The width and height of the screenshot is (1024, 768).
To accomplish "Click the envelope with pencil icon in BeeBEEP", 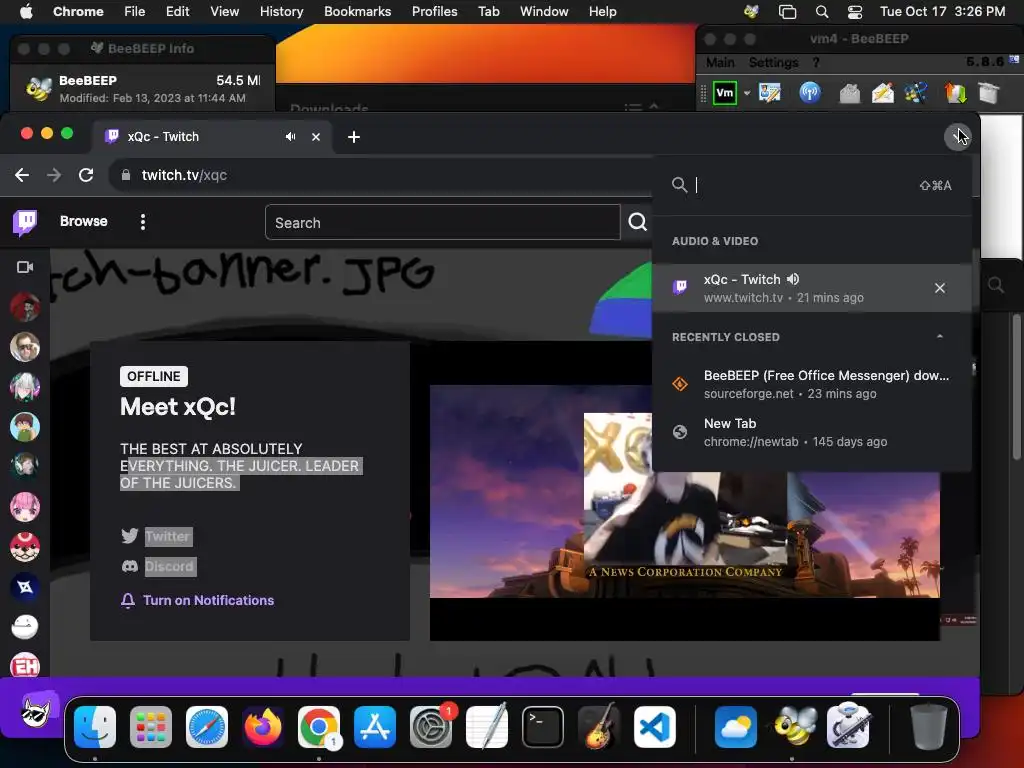I will [x=883, y=93].
